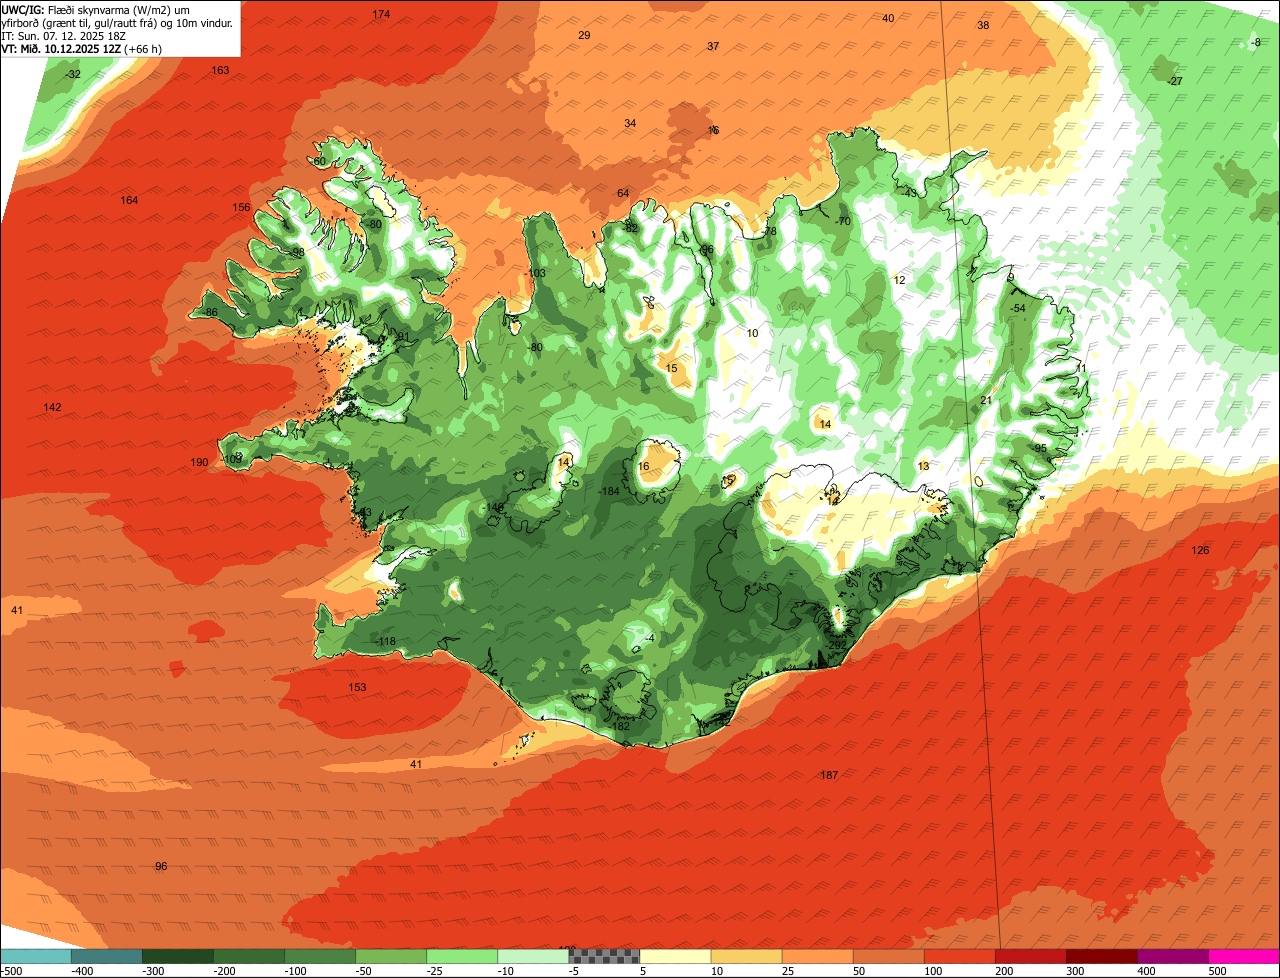Image resolution: width=1280 pixels, height=978 pixels.
Task: Click the text 'IT: Sun. 07. 12. 2025 18Z'
Action: click(63, 35)
